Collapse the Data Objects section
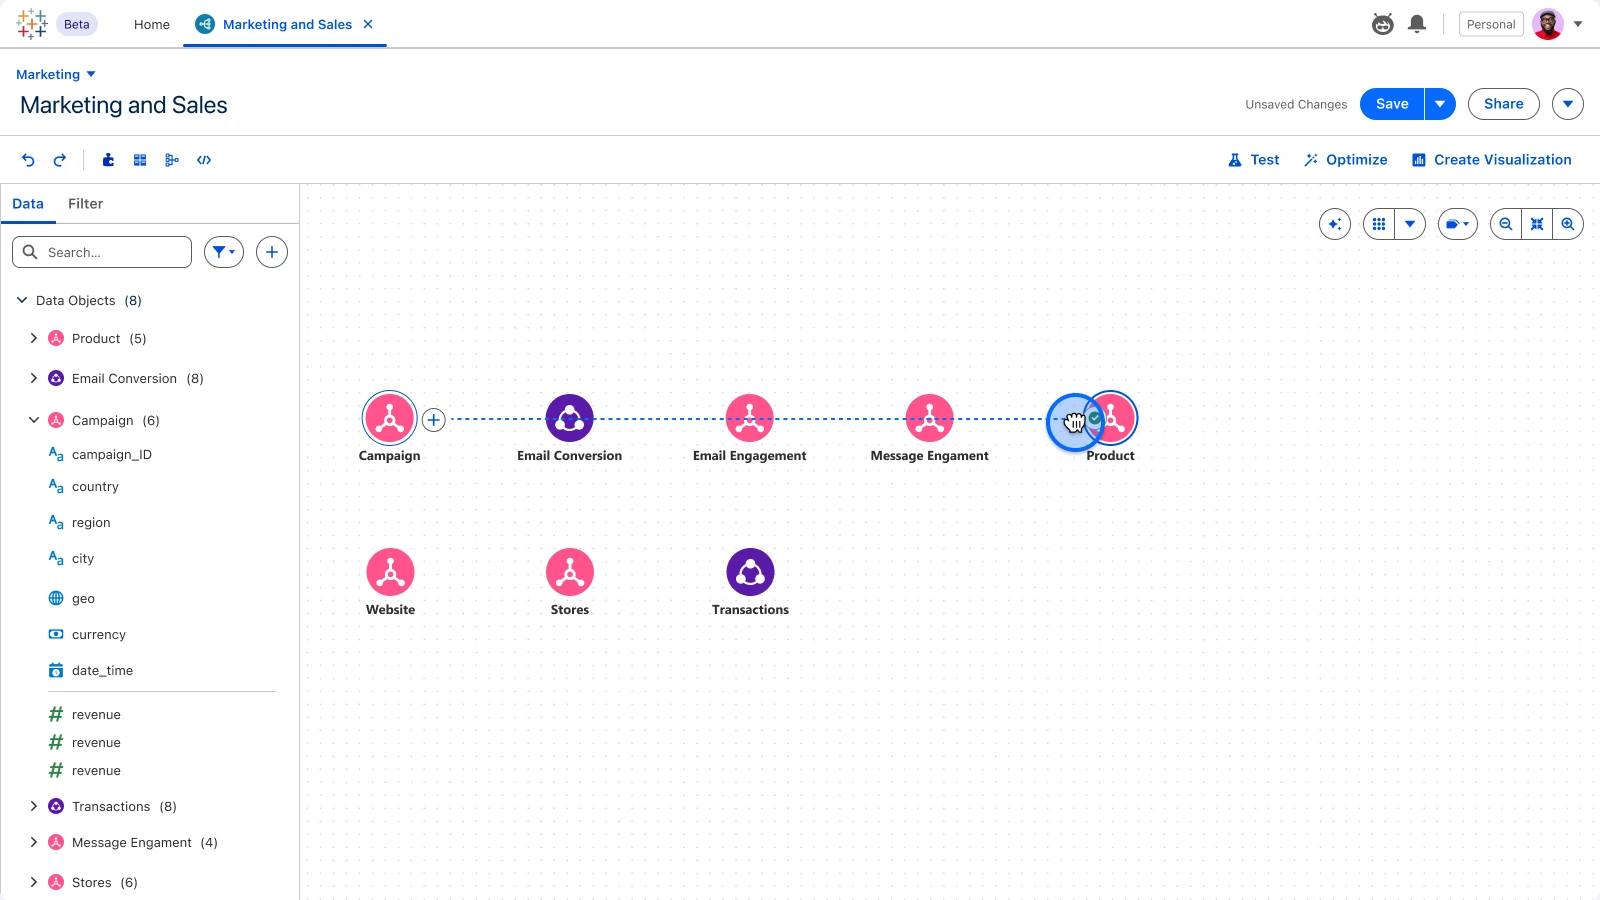Screen dimensions: 1600x900 click(22, 300)
